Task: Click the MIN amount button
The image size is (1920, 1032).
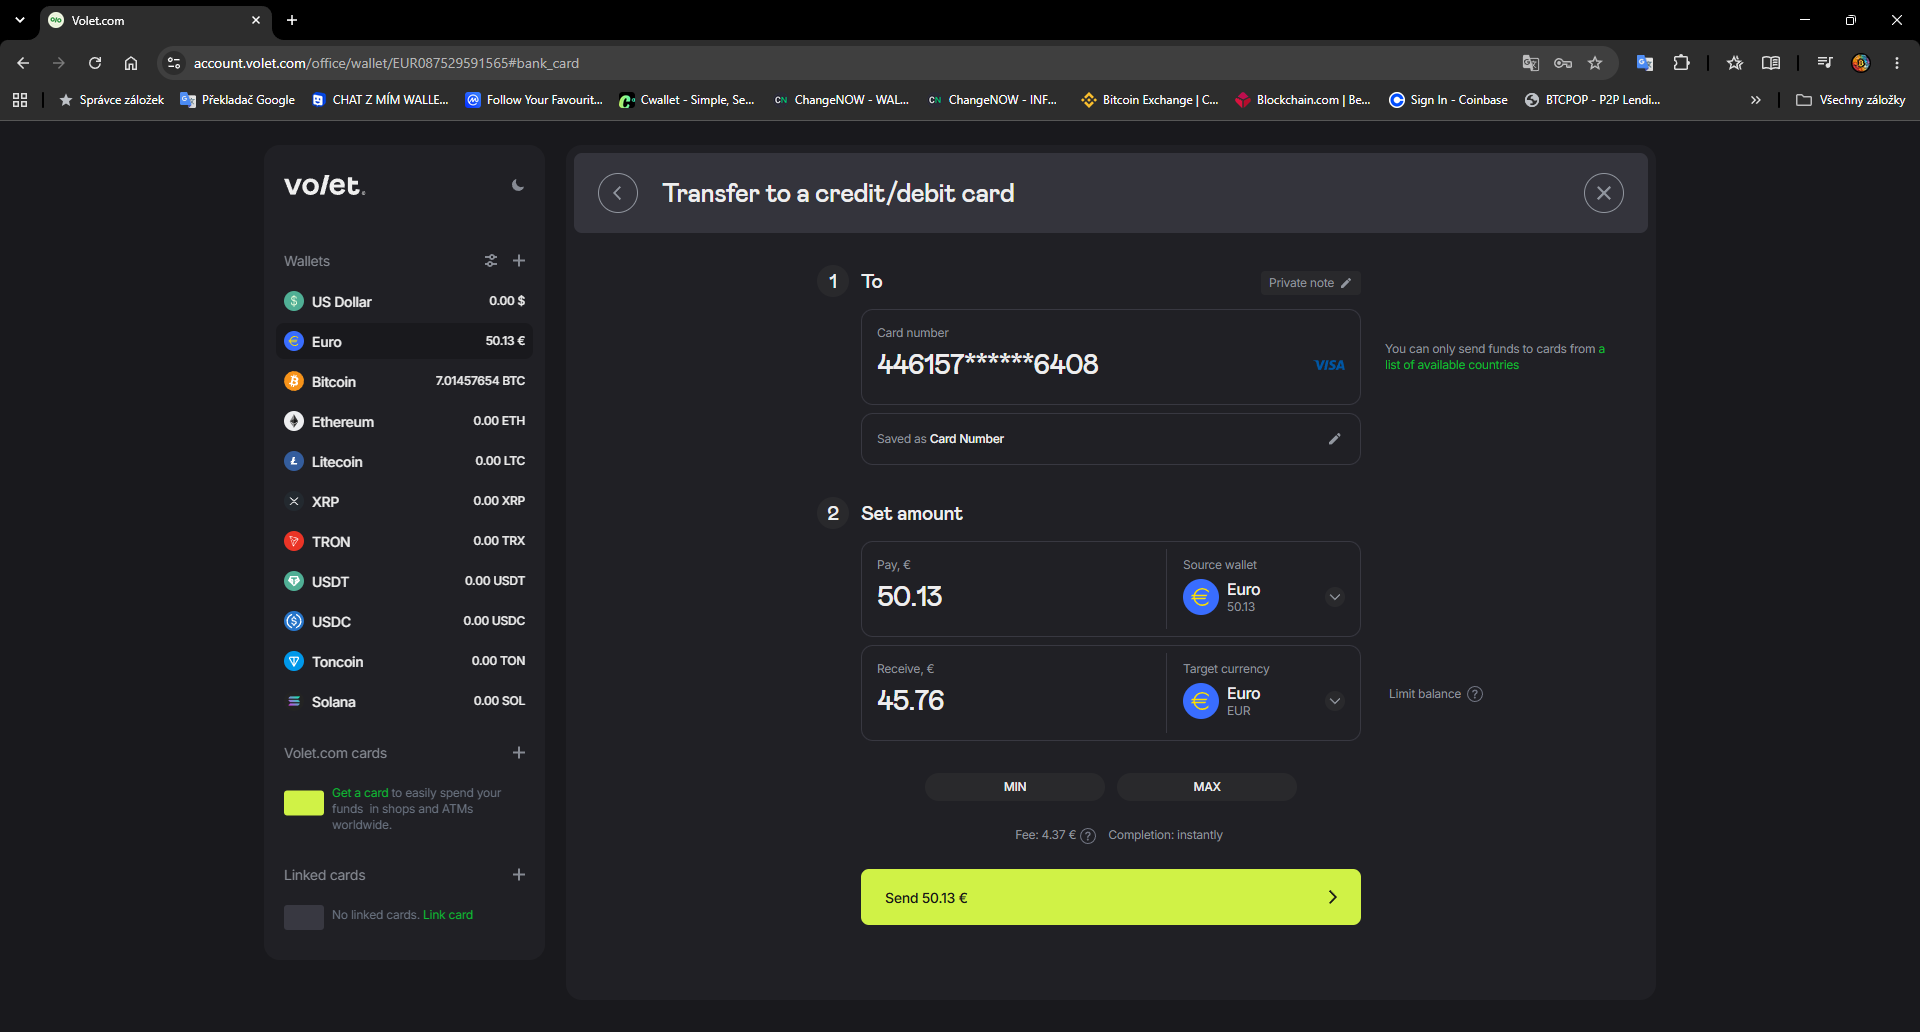Action: pyautogui.click(x=1015, y=787)
